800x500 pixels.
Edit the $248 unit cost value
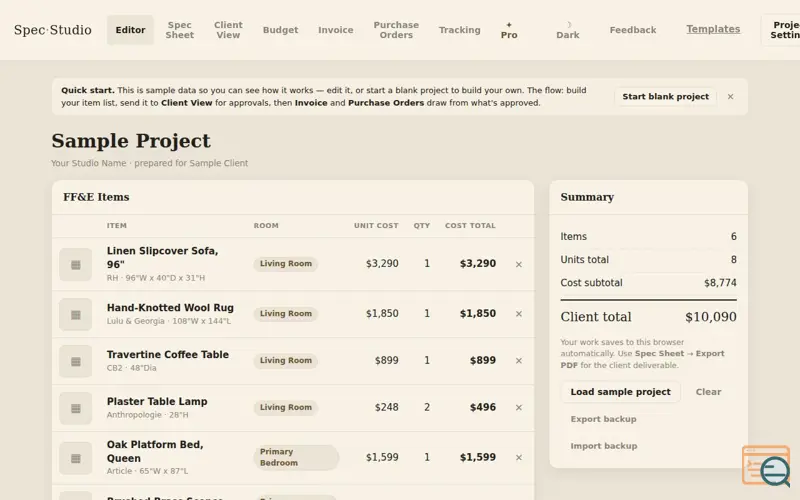[386, 408]
